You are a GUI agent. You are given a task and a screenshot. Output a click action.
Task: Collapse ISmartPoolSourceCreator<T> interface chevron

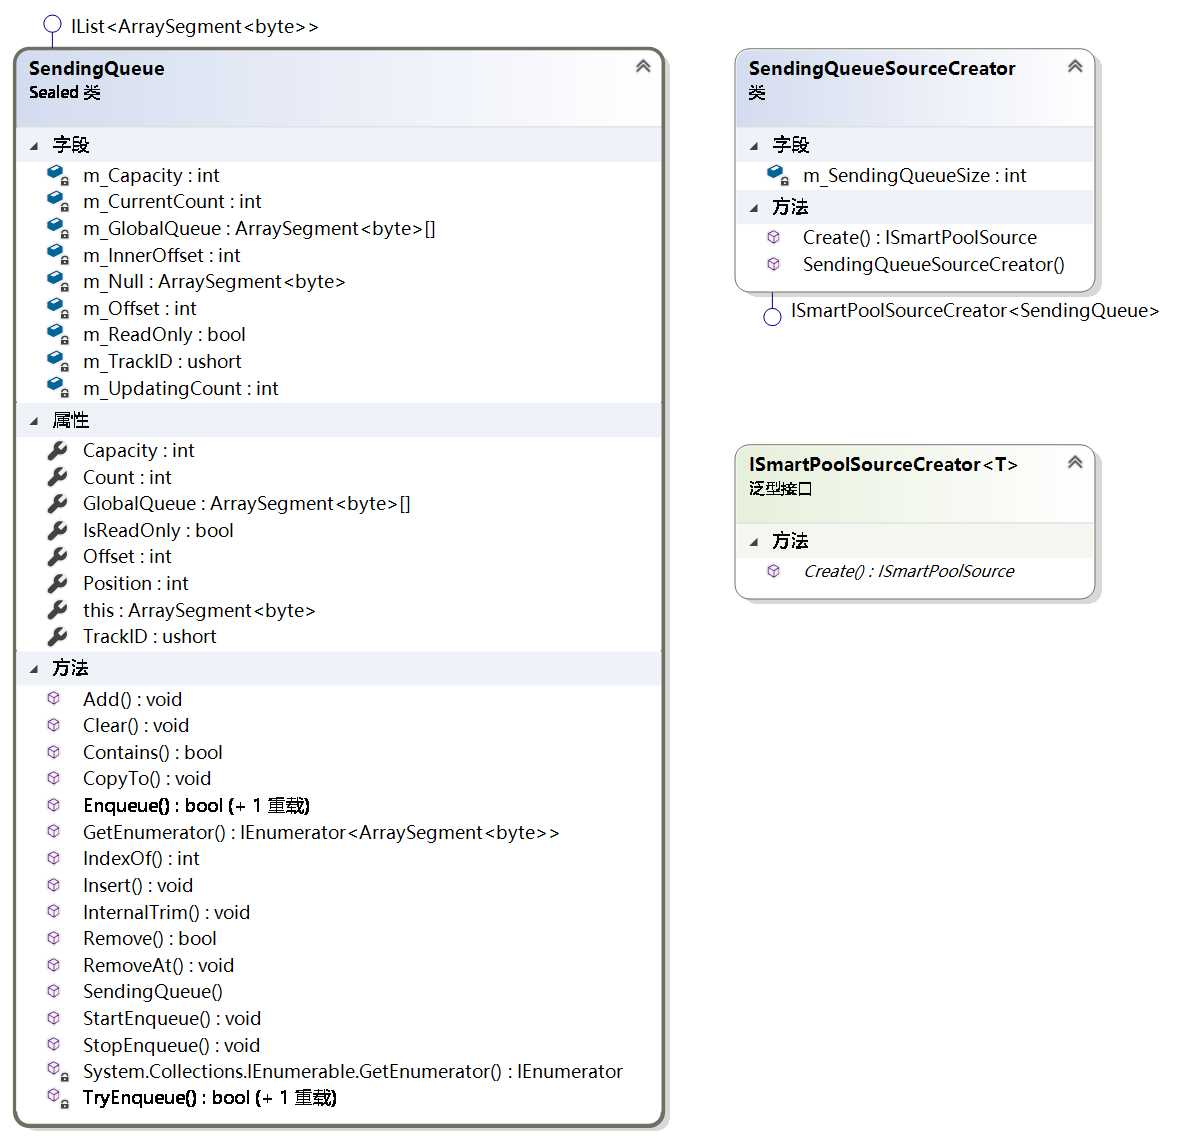pos(1074,462)
